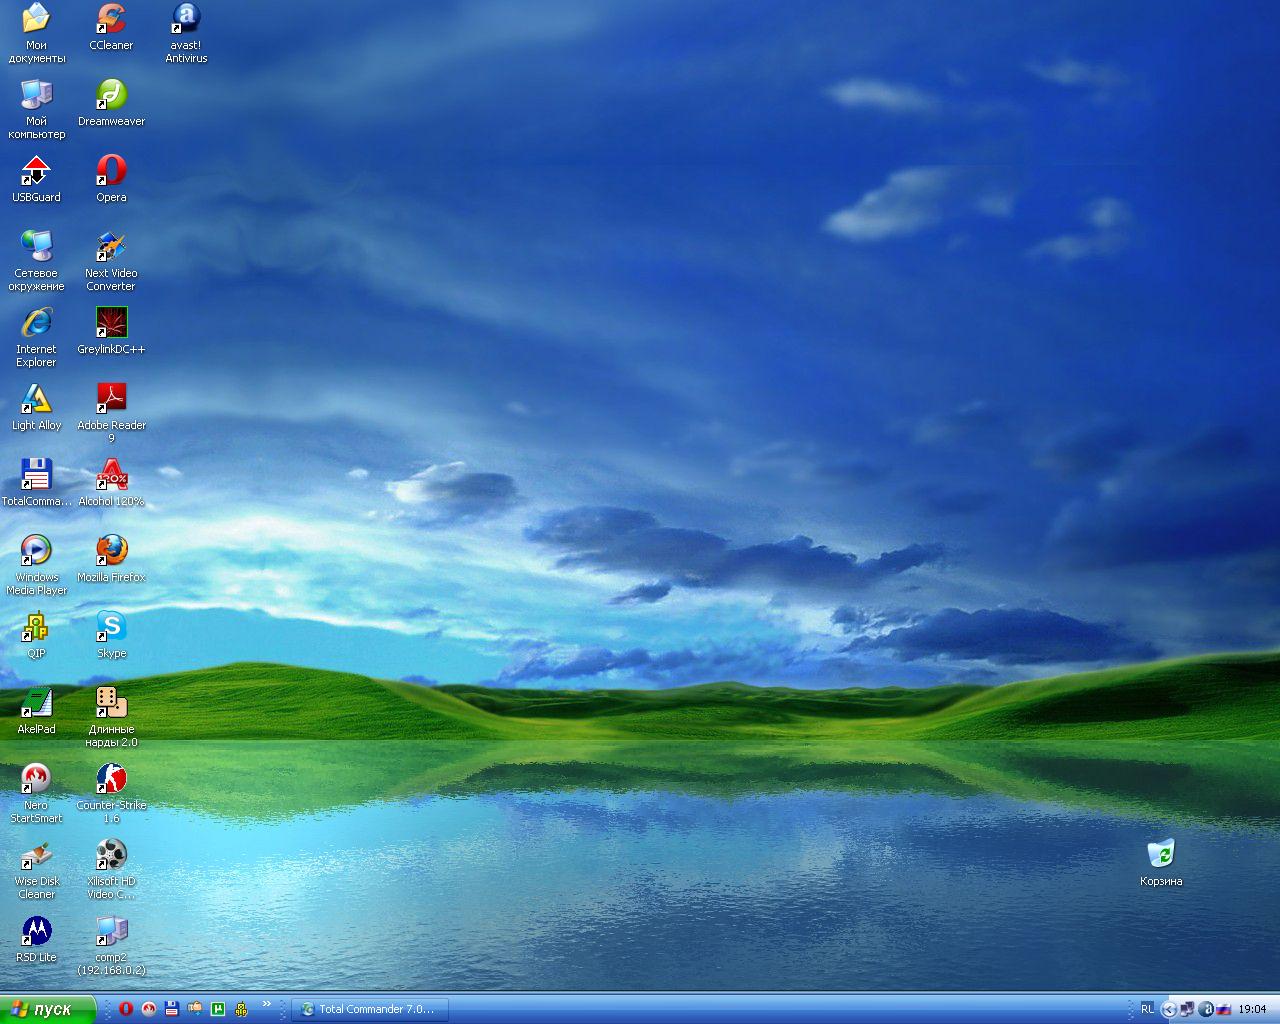Click the 19:04 system clock
The width and height of the screenshot is (1280, 1024).
(x=1252, y=1009)
